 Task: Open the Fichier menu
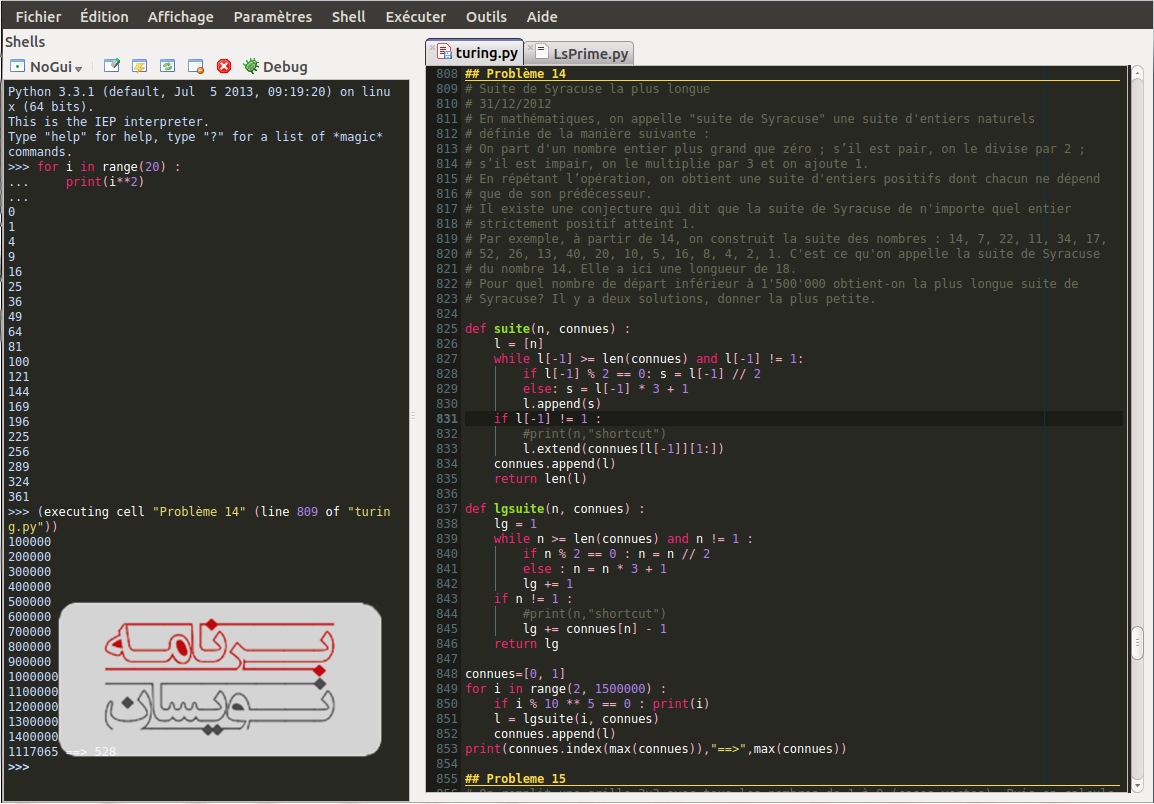pos(38,16)
